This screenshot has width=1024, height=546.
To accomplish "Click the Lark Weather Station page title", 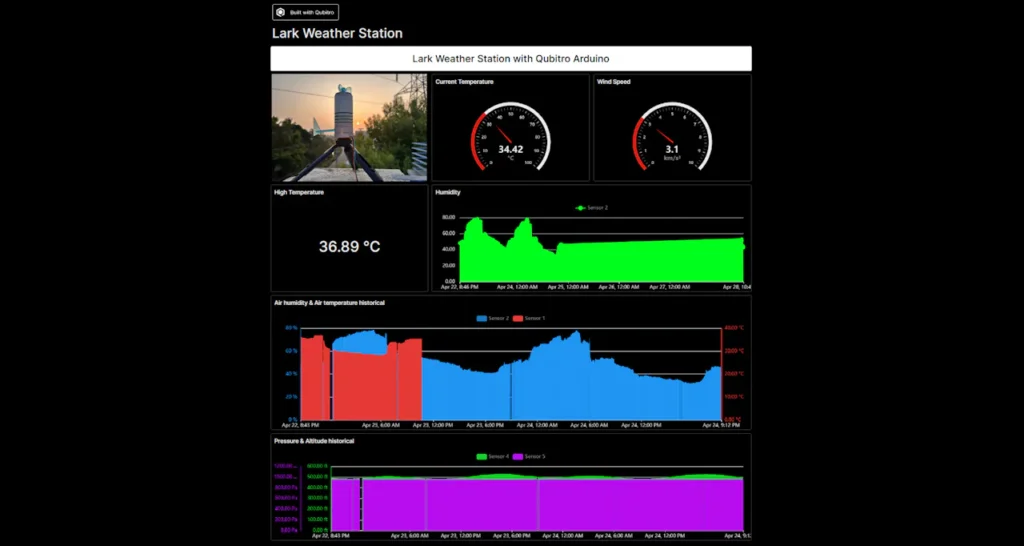I will pyautogui.click(x=337, y=33).
